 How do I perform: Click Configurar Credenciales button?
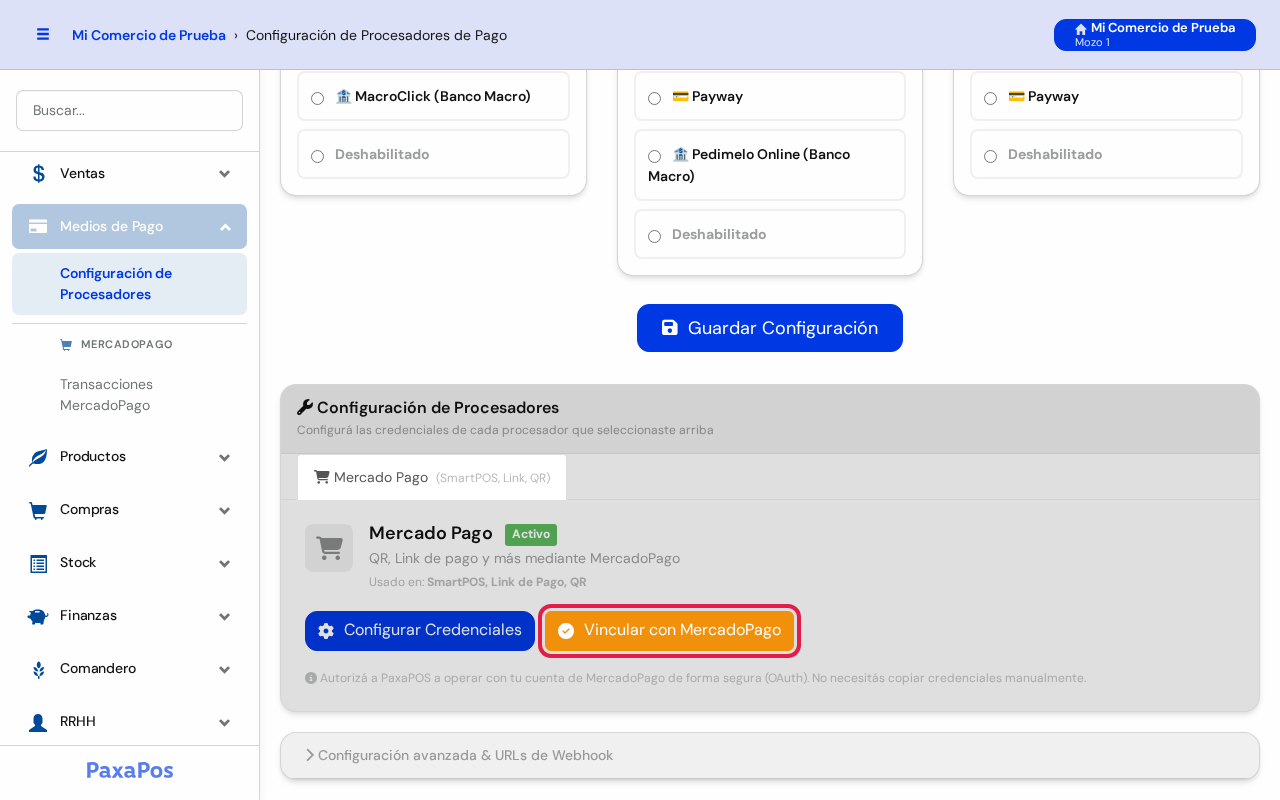420,631
